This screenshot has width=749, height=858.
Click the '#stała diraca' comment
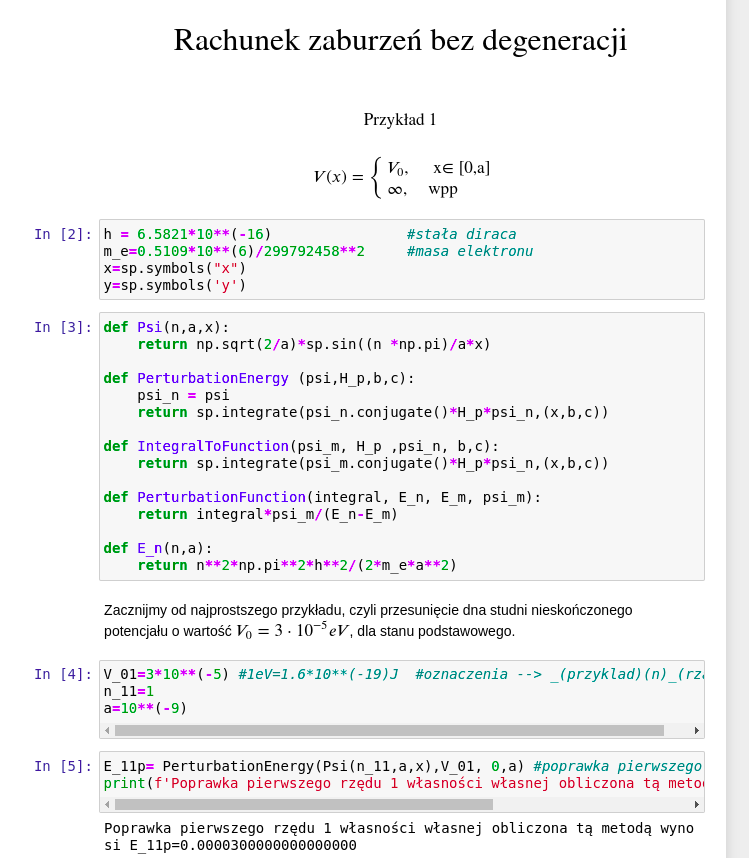(461, 234)
